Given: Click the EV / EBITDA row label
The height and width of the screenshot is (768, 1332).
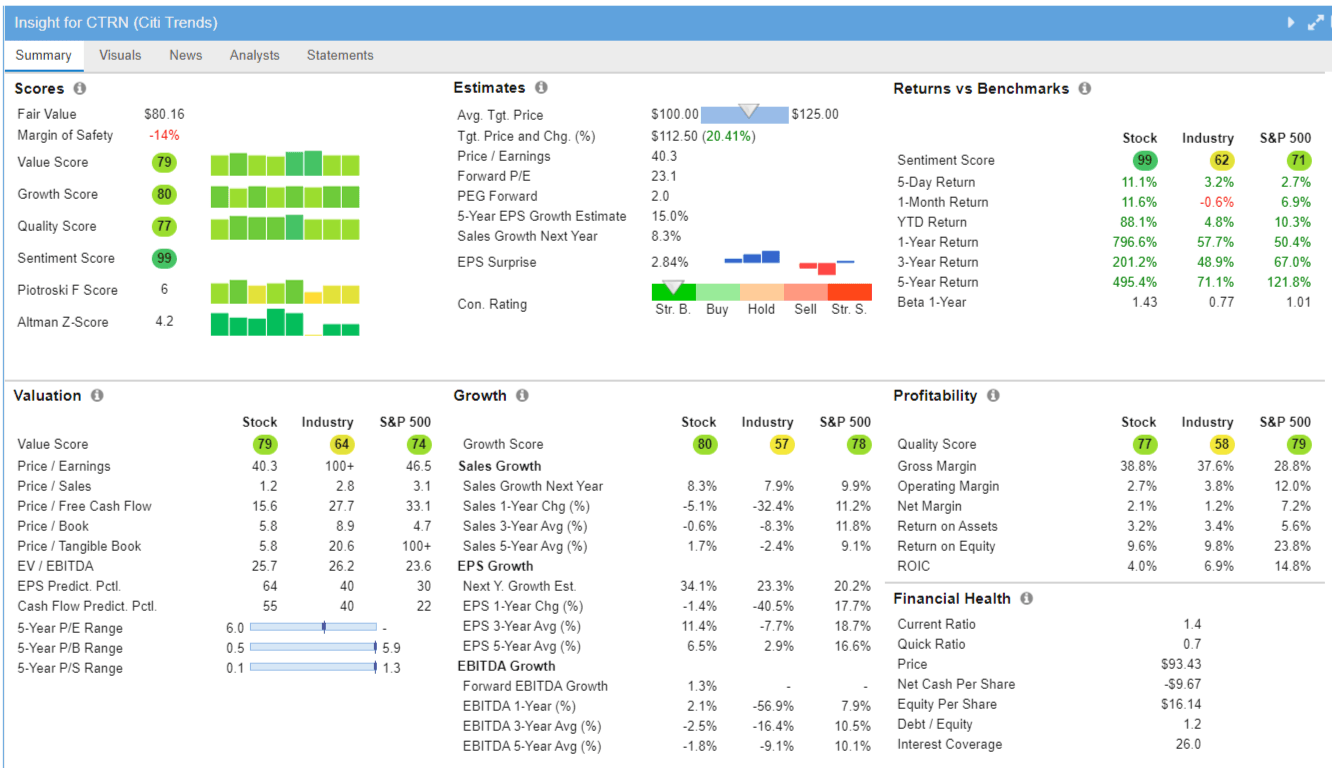Looking at the screenshot, I should click(x=54, y=566).
